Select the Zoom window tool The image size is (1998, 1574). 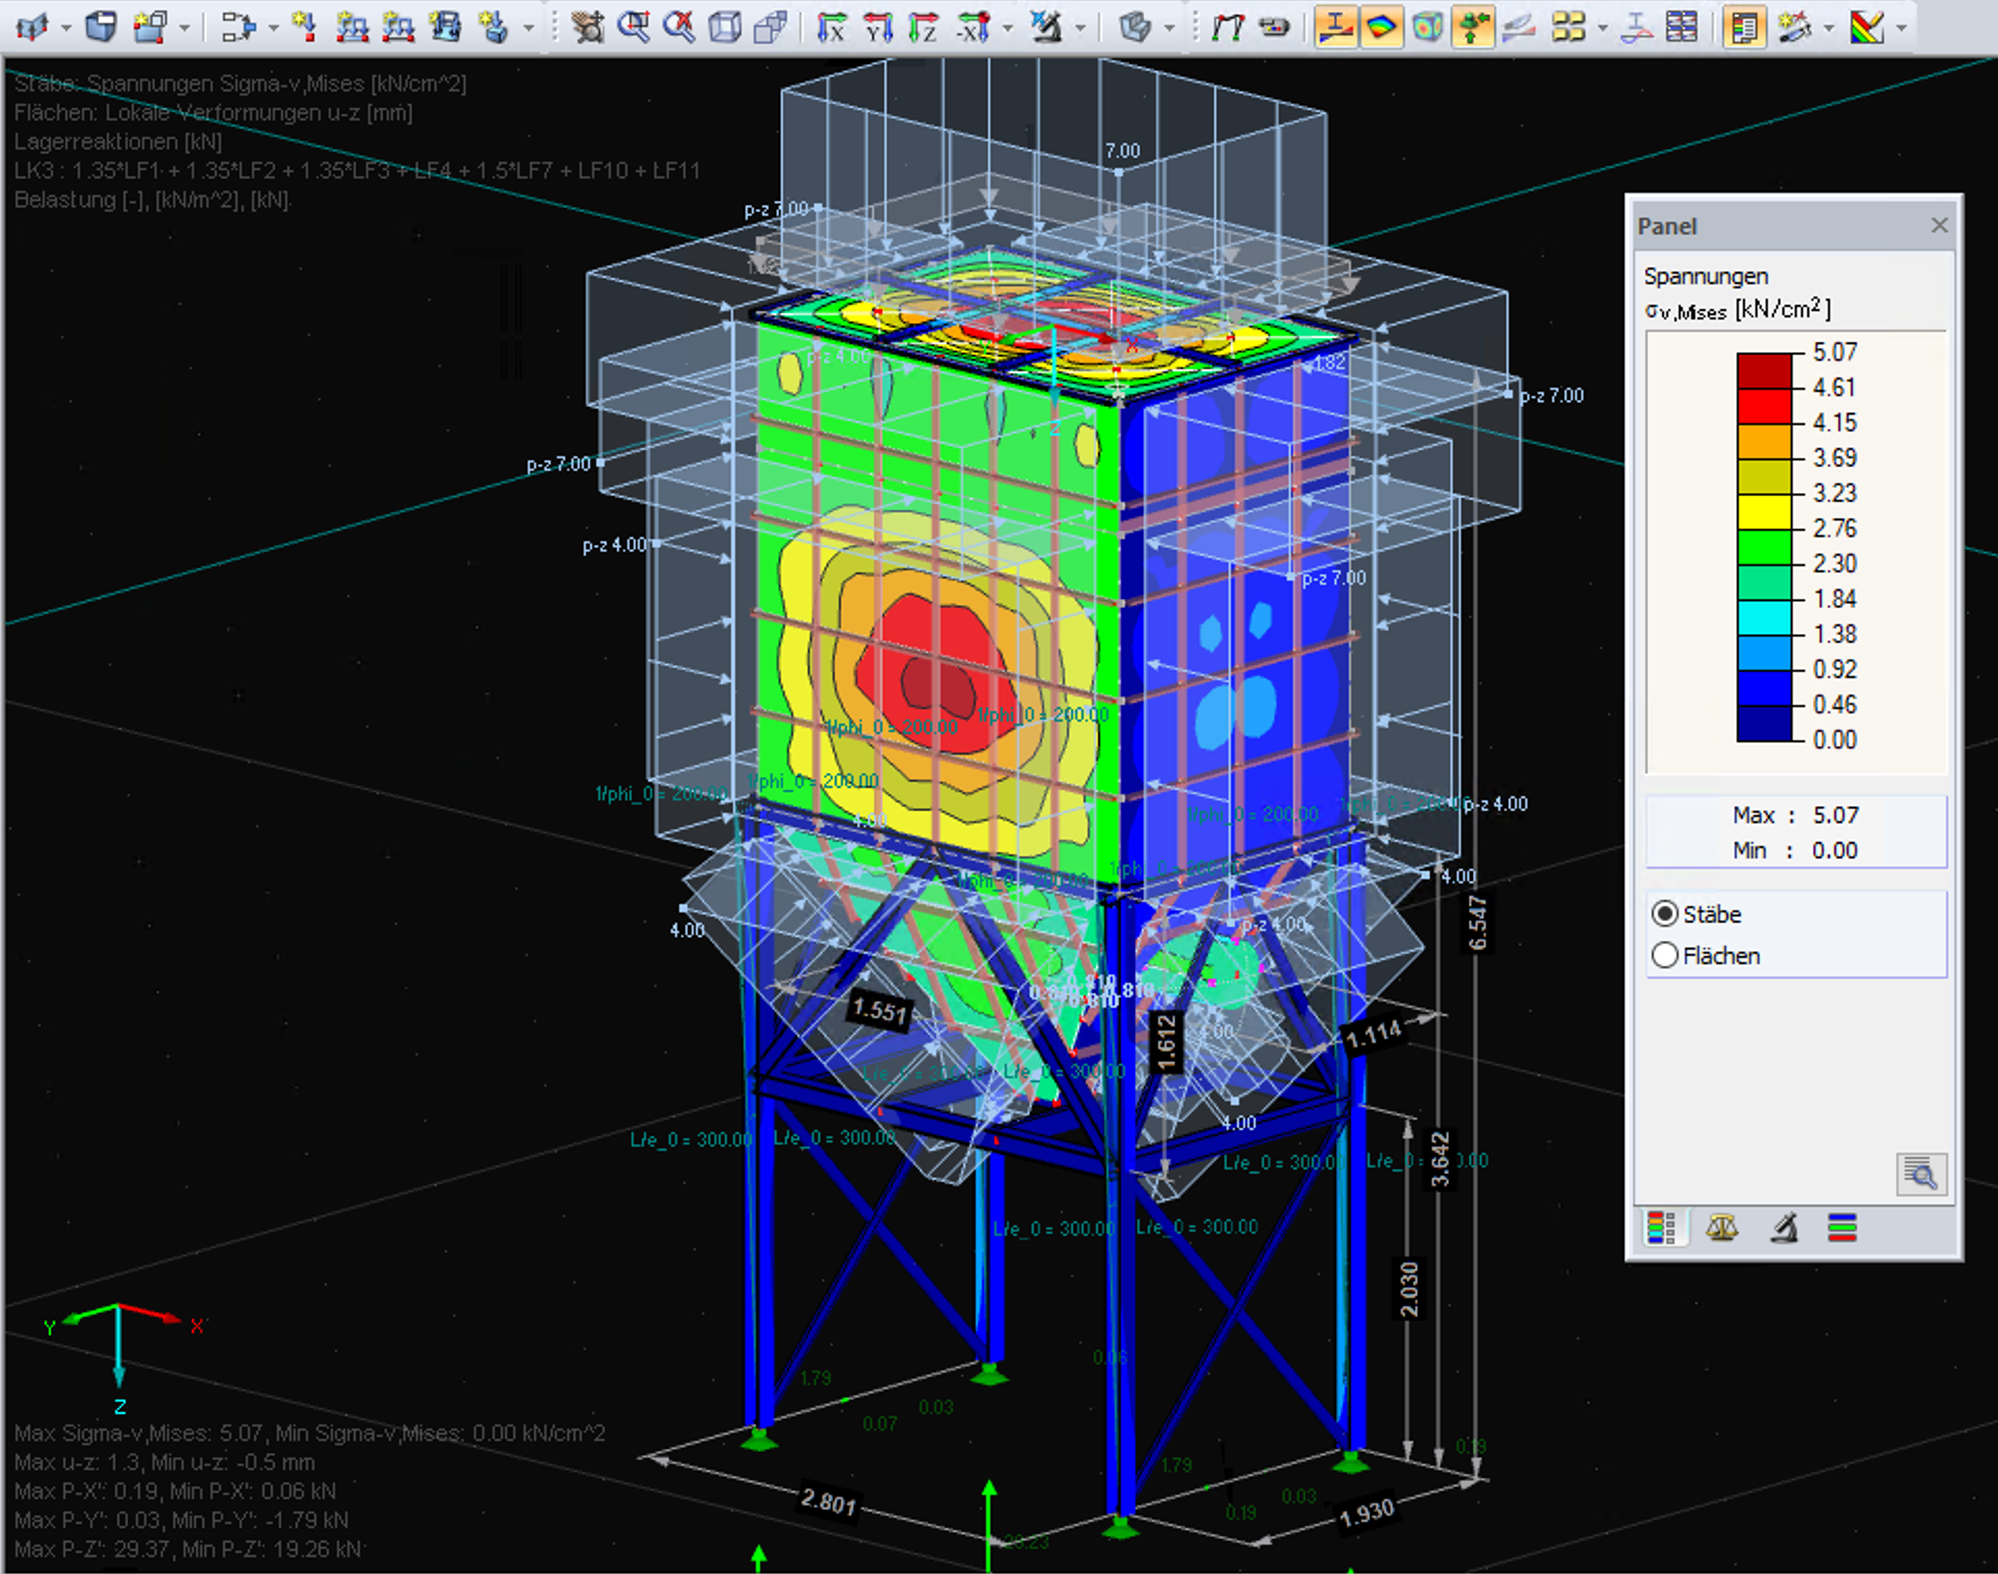pyautogui.click(x=633, y=27)
